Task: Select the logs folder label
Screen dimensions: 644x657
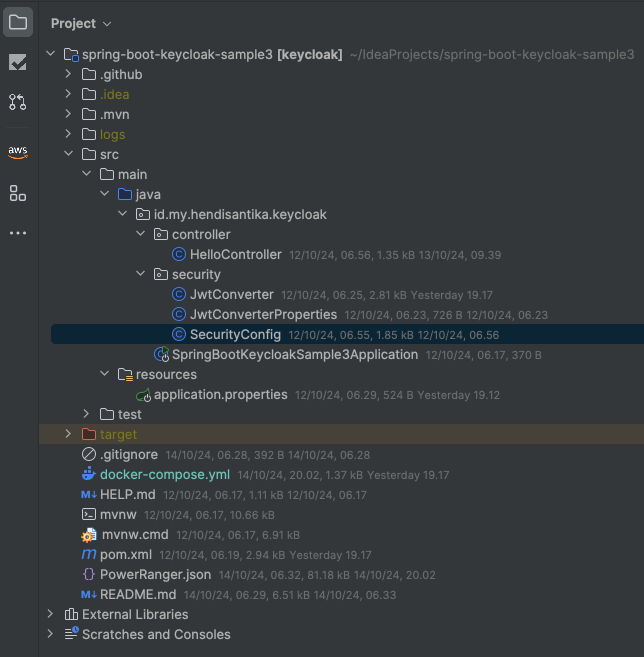Action: (x=112, y=135)
